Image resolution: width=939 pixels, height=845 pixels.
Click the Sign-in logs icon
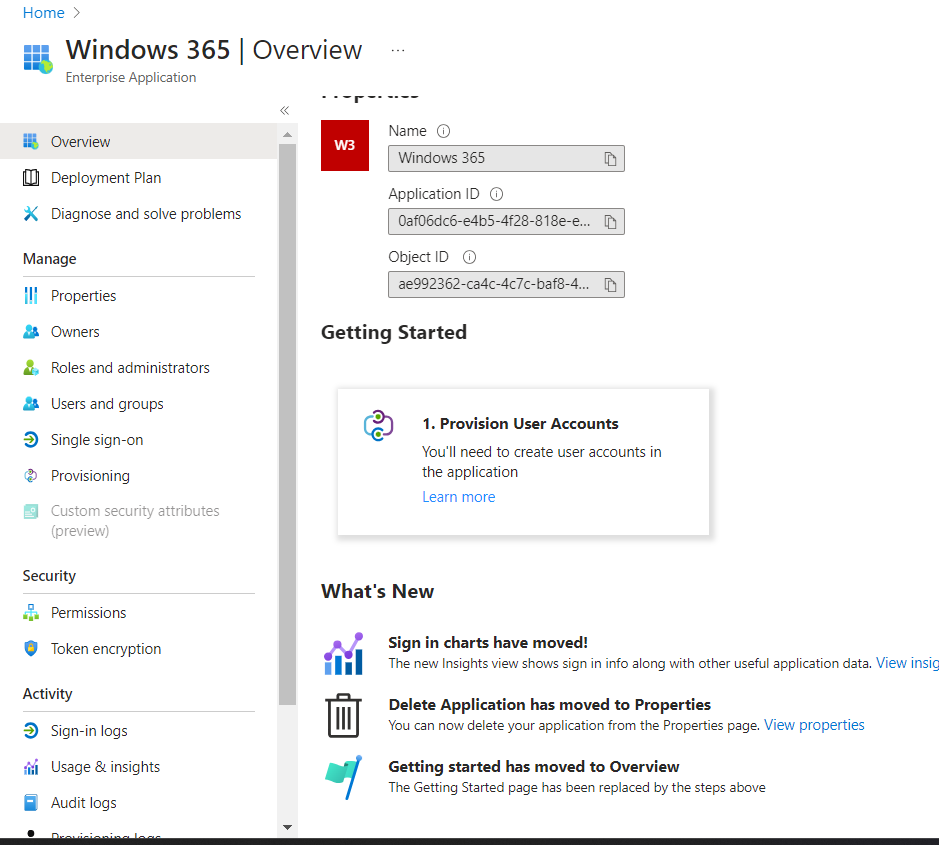pyautogui.click(x=31, y=731)
